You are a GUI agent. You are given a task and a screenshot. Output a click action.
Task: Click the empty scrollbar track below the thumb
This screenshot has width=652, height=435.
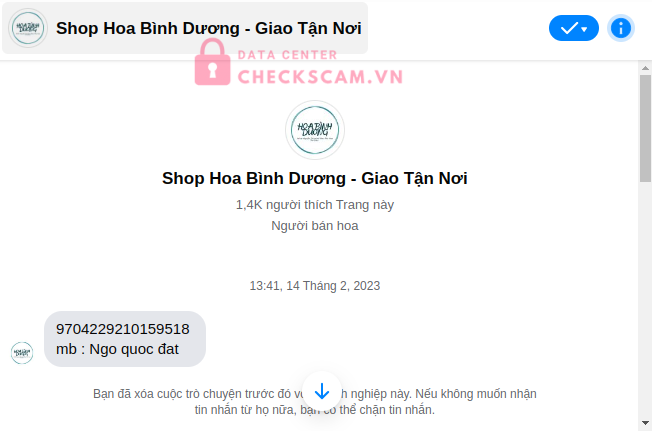click(645, 299)
